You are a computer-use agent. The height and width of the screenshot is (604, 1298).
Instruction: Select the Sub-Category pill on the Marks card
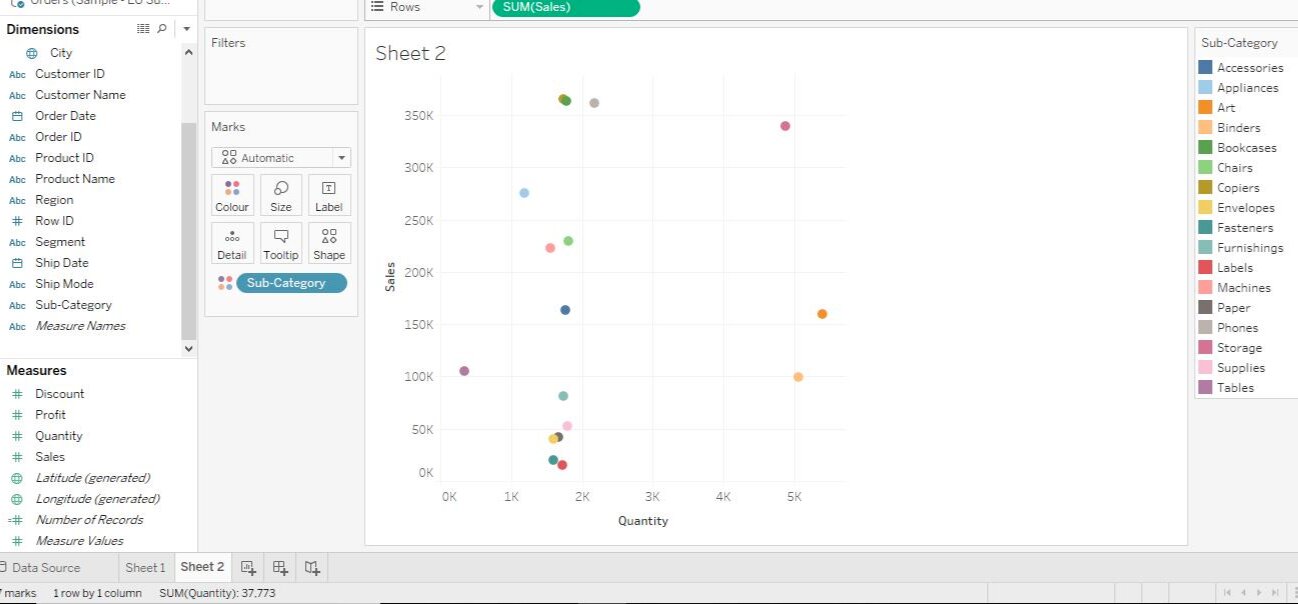coord(291,282)
